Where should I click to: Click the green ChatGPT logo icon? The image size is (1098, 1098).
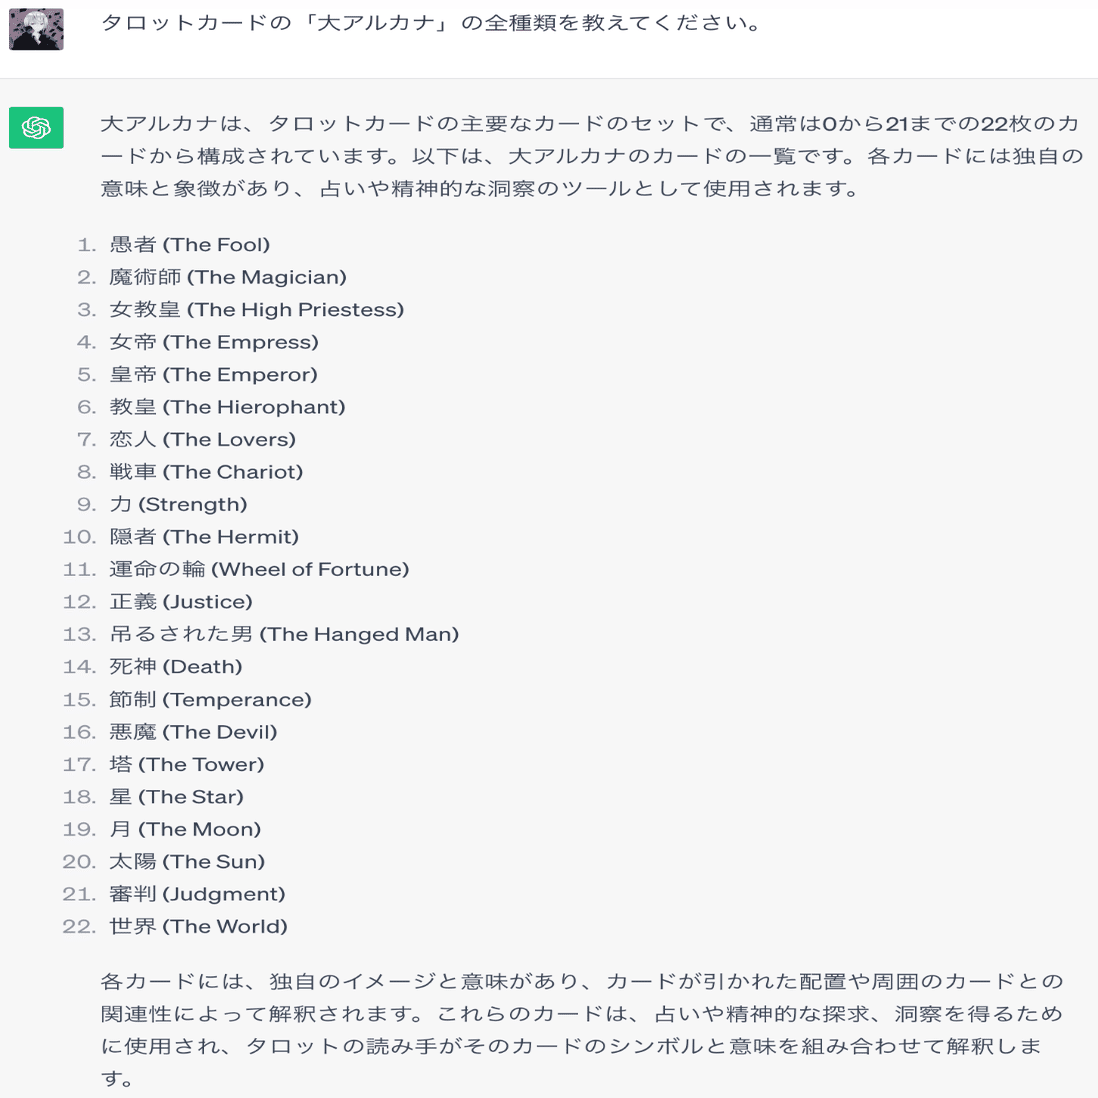tap(36, 127)
